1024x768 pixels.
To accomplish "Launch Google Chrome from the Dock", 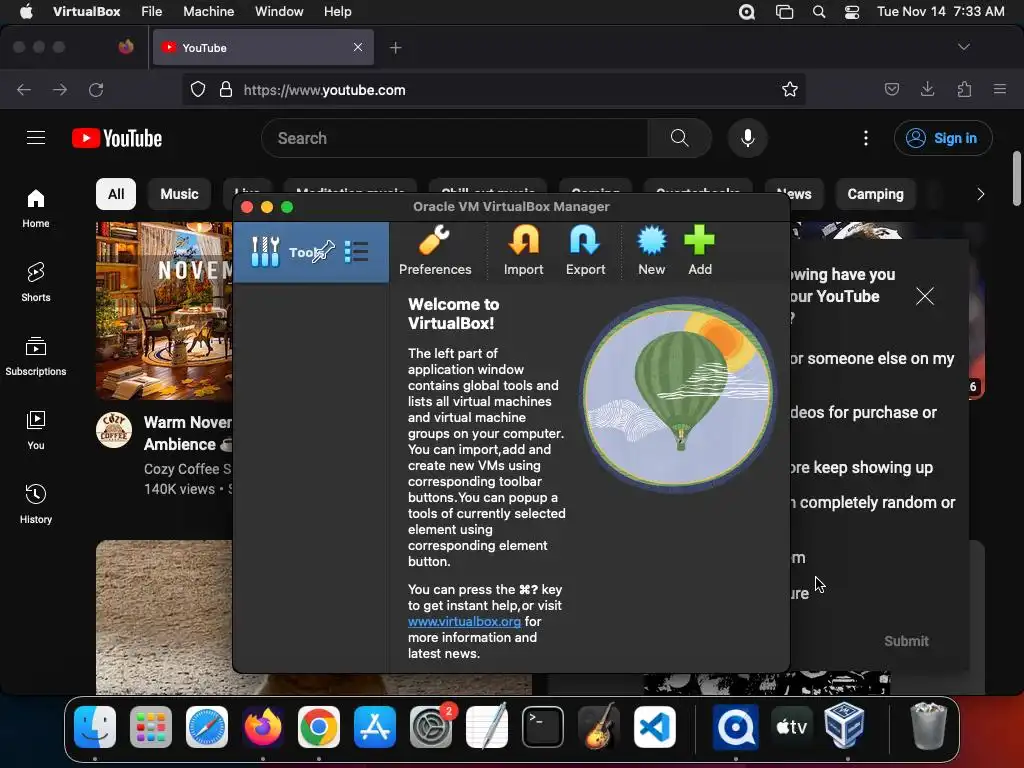I will [319, 727].
